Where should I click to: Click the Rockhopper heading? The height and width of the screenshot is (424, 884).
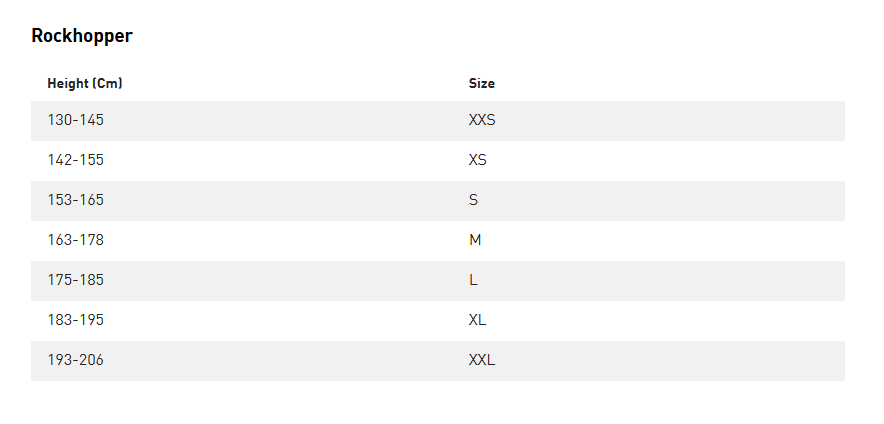pos(82,36)
